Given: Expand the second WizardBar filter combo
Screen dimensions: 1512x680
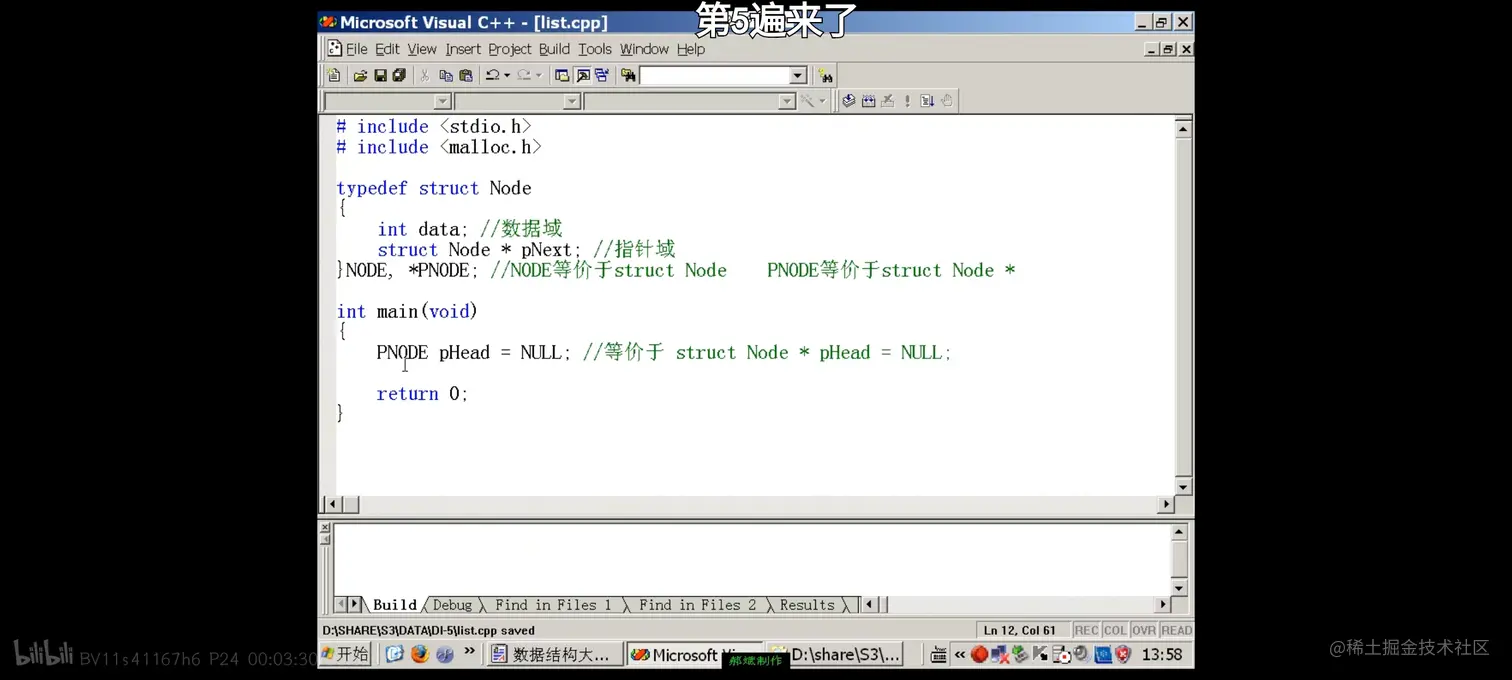Looking at the screenshot, I should 572,101.
